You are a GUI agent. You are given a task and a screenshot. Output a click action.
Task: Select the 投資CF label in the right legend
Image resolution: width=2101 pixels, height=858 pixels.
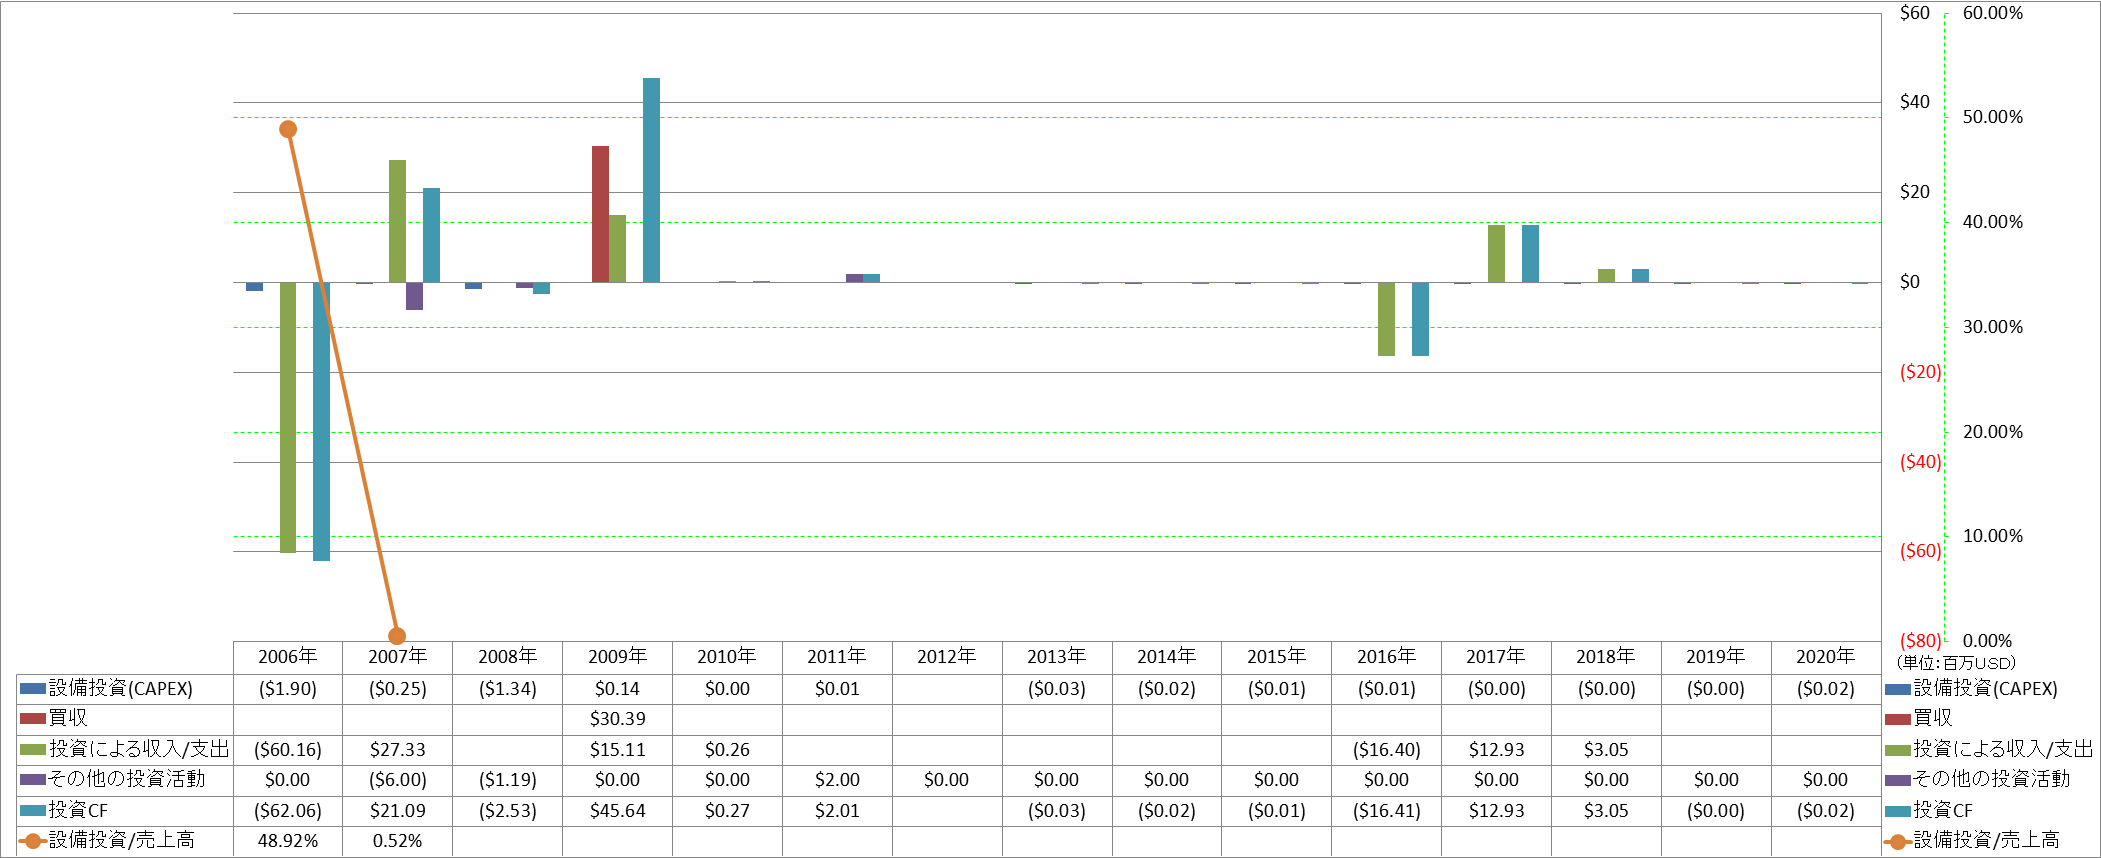click(x=1944, y=810)
